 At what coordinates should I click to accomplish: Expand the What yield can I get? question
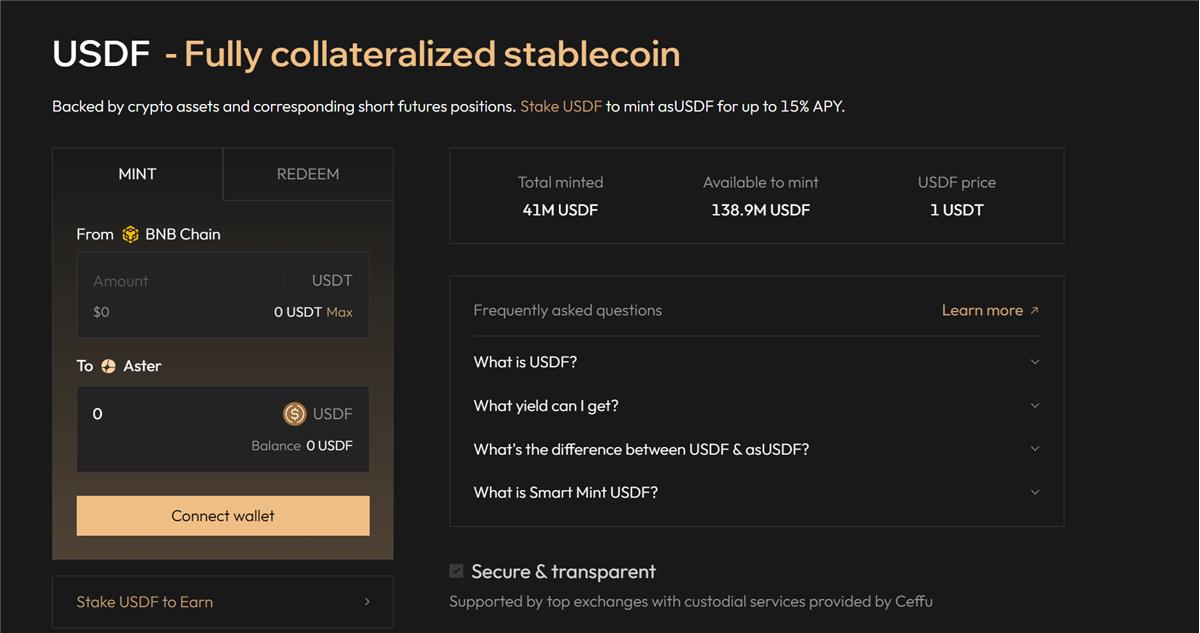(x=757, y=406)
